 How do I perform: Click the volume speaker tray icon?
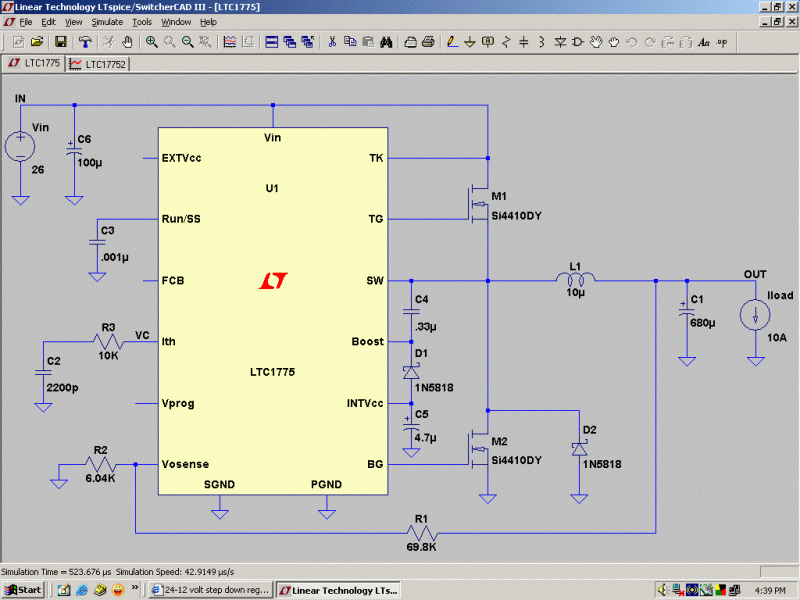[x=663, y=590]
